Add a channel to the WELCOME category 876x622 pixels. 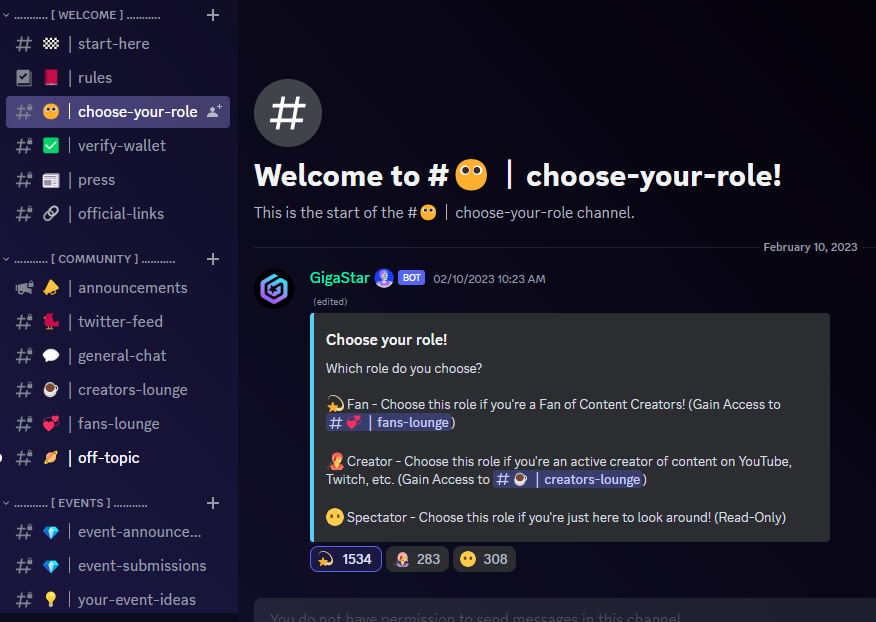[213, 15]
